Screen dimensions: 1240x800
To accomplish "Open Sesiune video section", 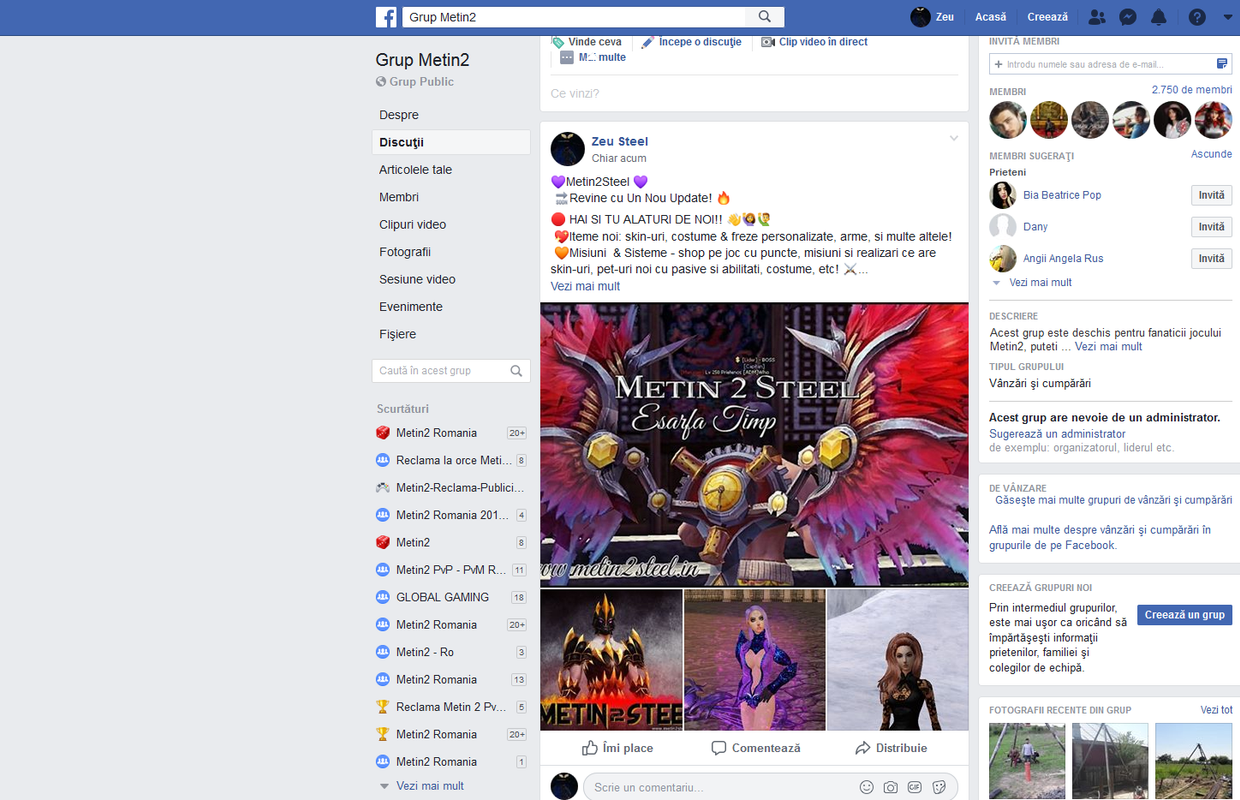I will click(417, 279).
